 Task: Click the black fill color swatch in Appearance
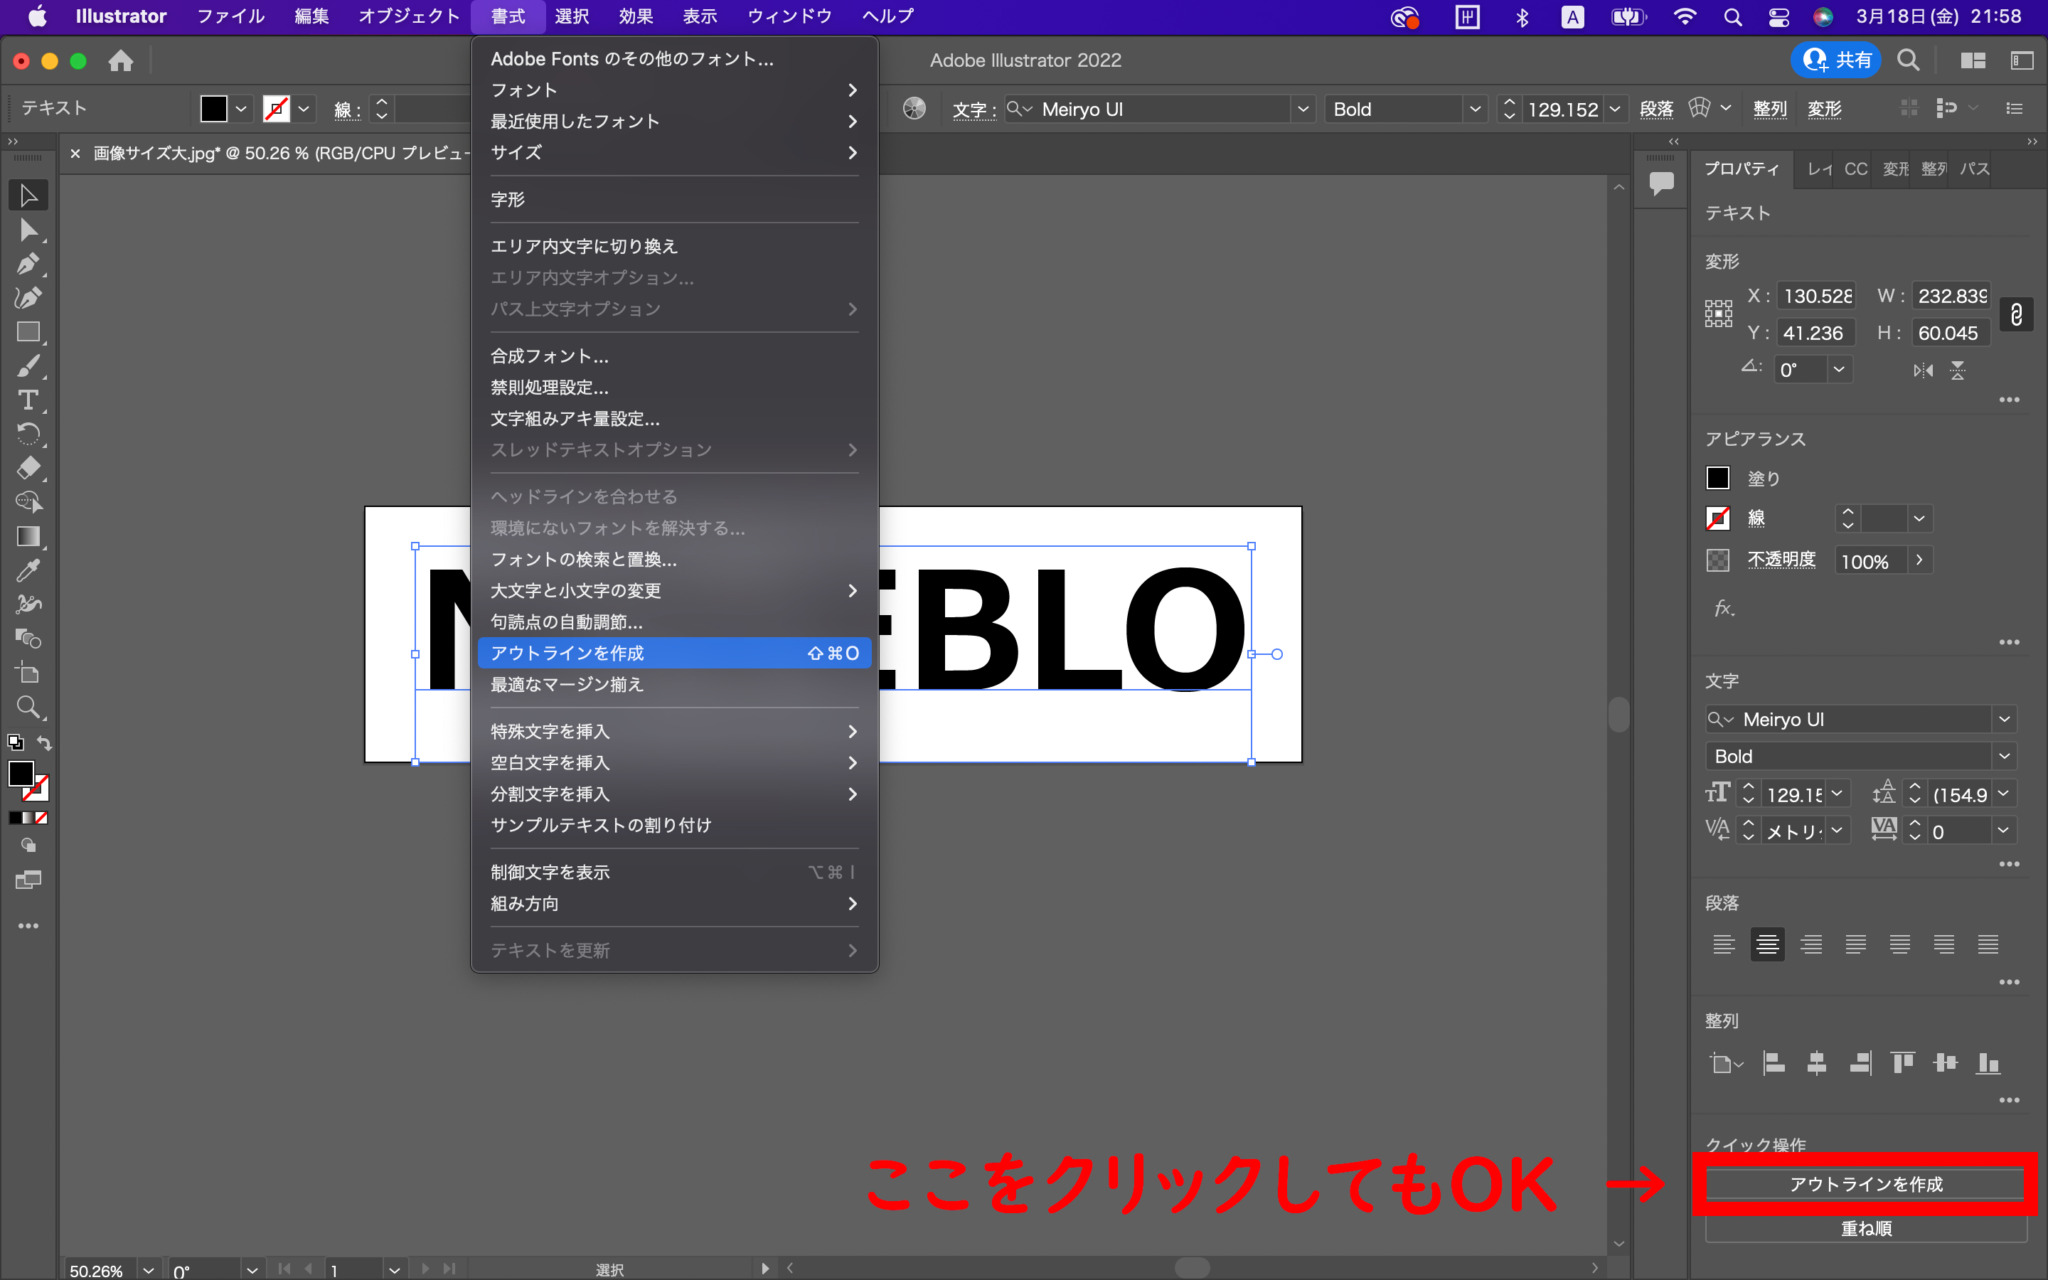pyautogui.click(x=1720, y=478)
